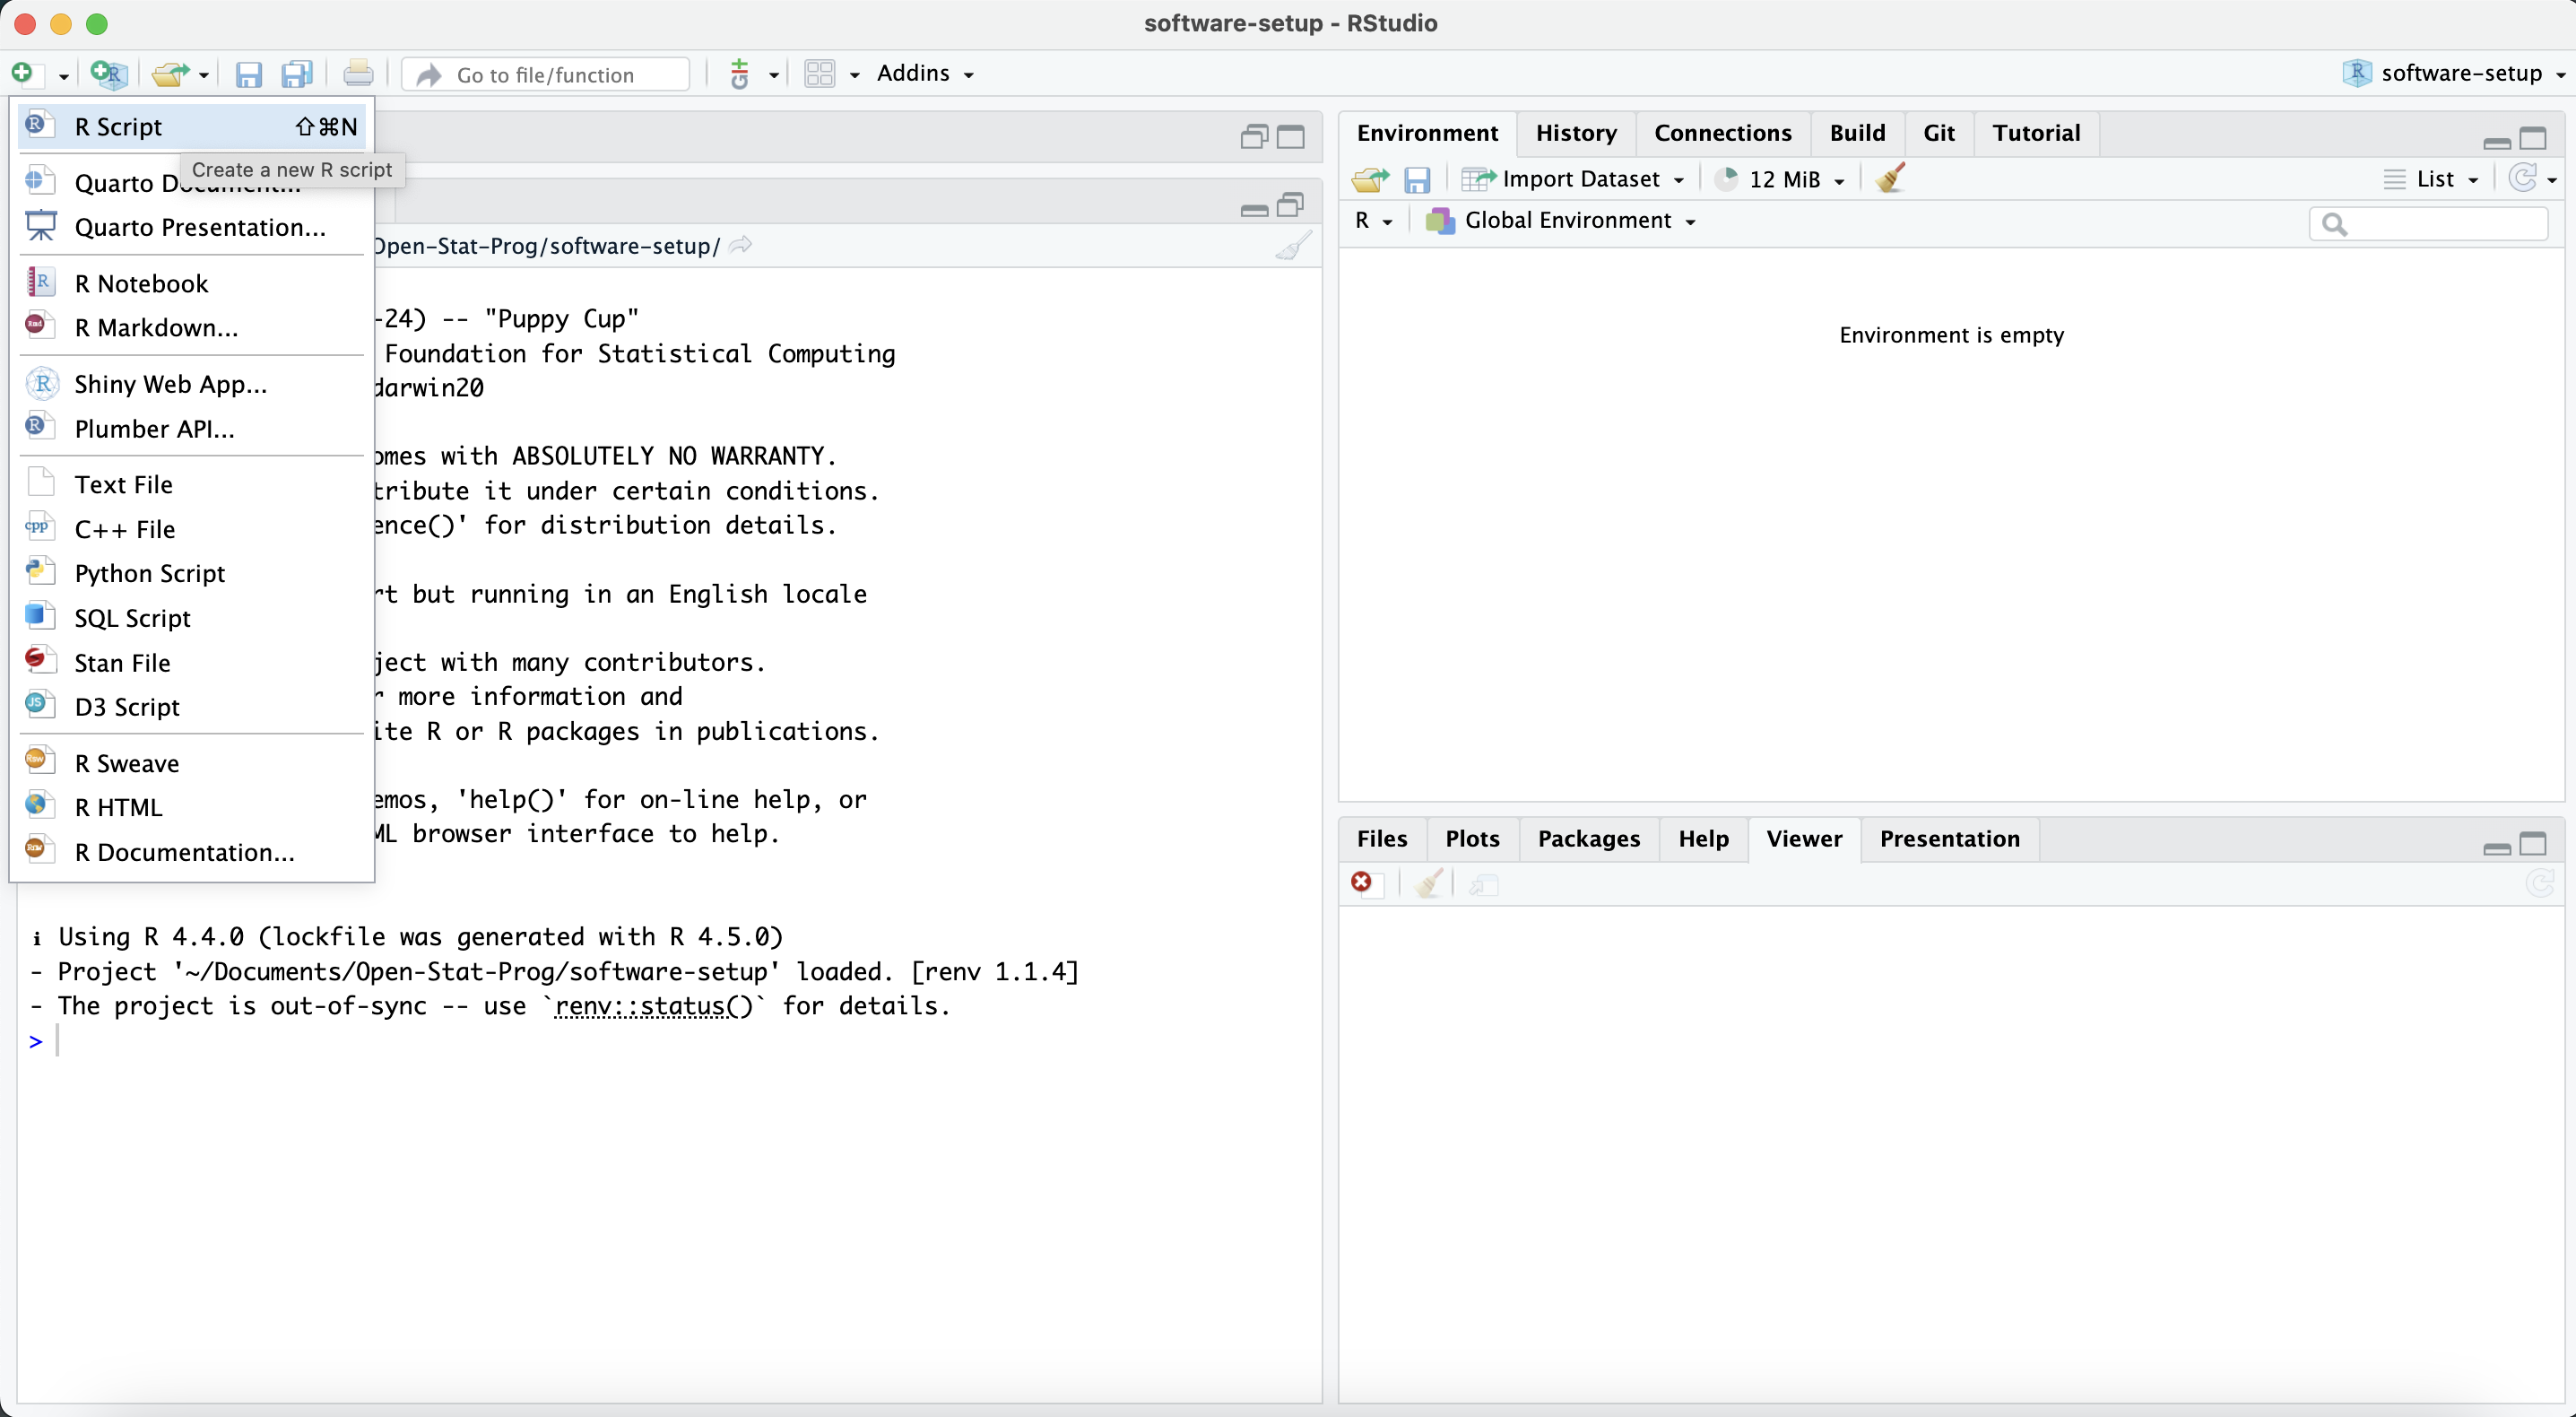Viewport: 2576px width, 1417px height.
Task: Open the Packages tab
Action: [x=1588, y=839]
